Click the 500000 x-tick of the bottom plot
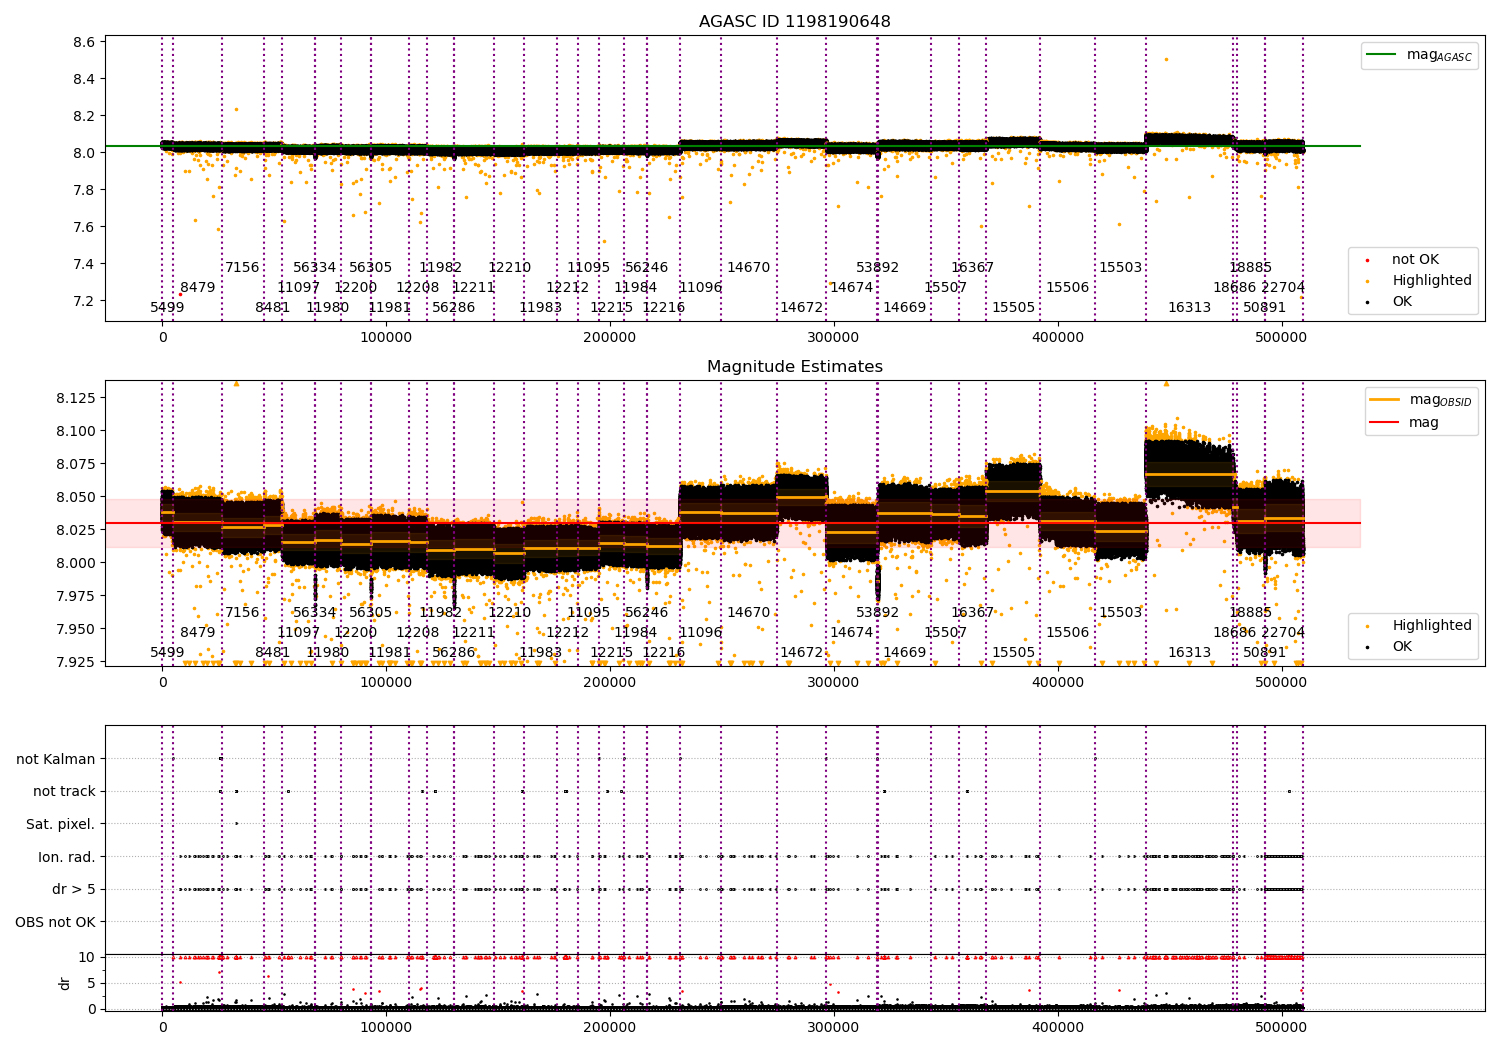The height and width of the screenshot is (1050, 1500). tap(1280, 1027)
